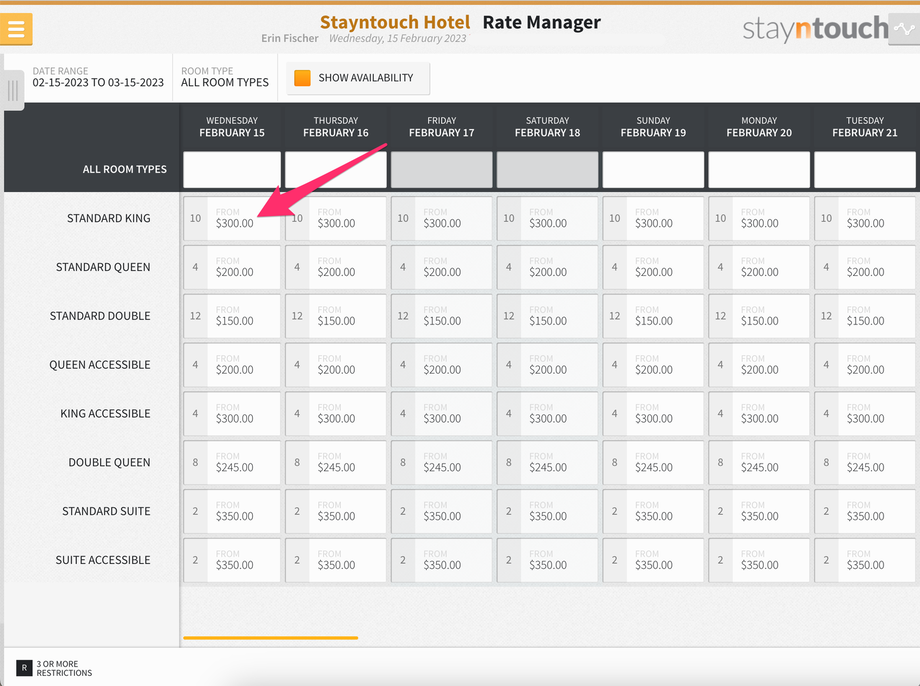Image resolution: width=920 pixels, height=686 pixels.
Task: Select the Sunday February 19 column header
Action: [x=653, y=127]
